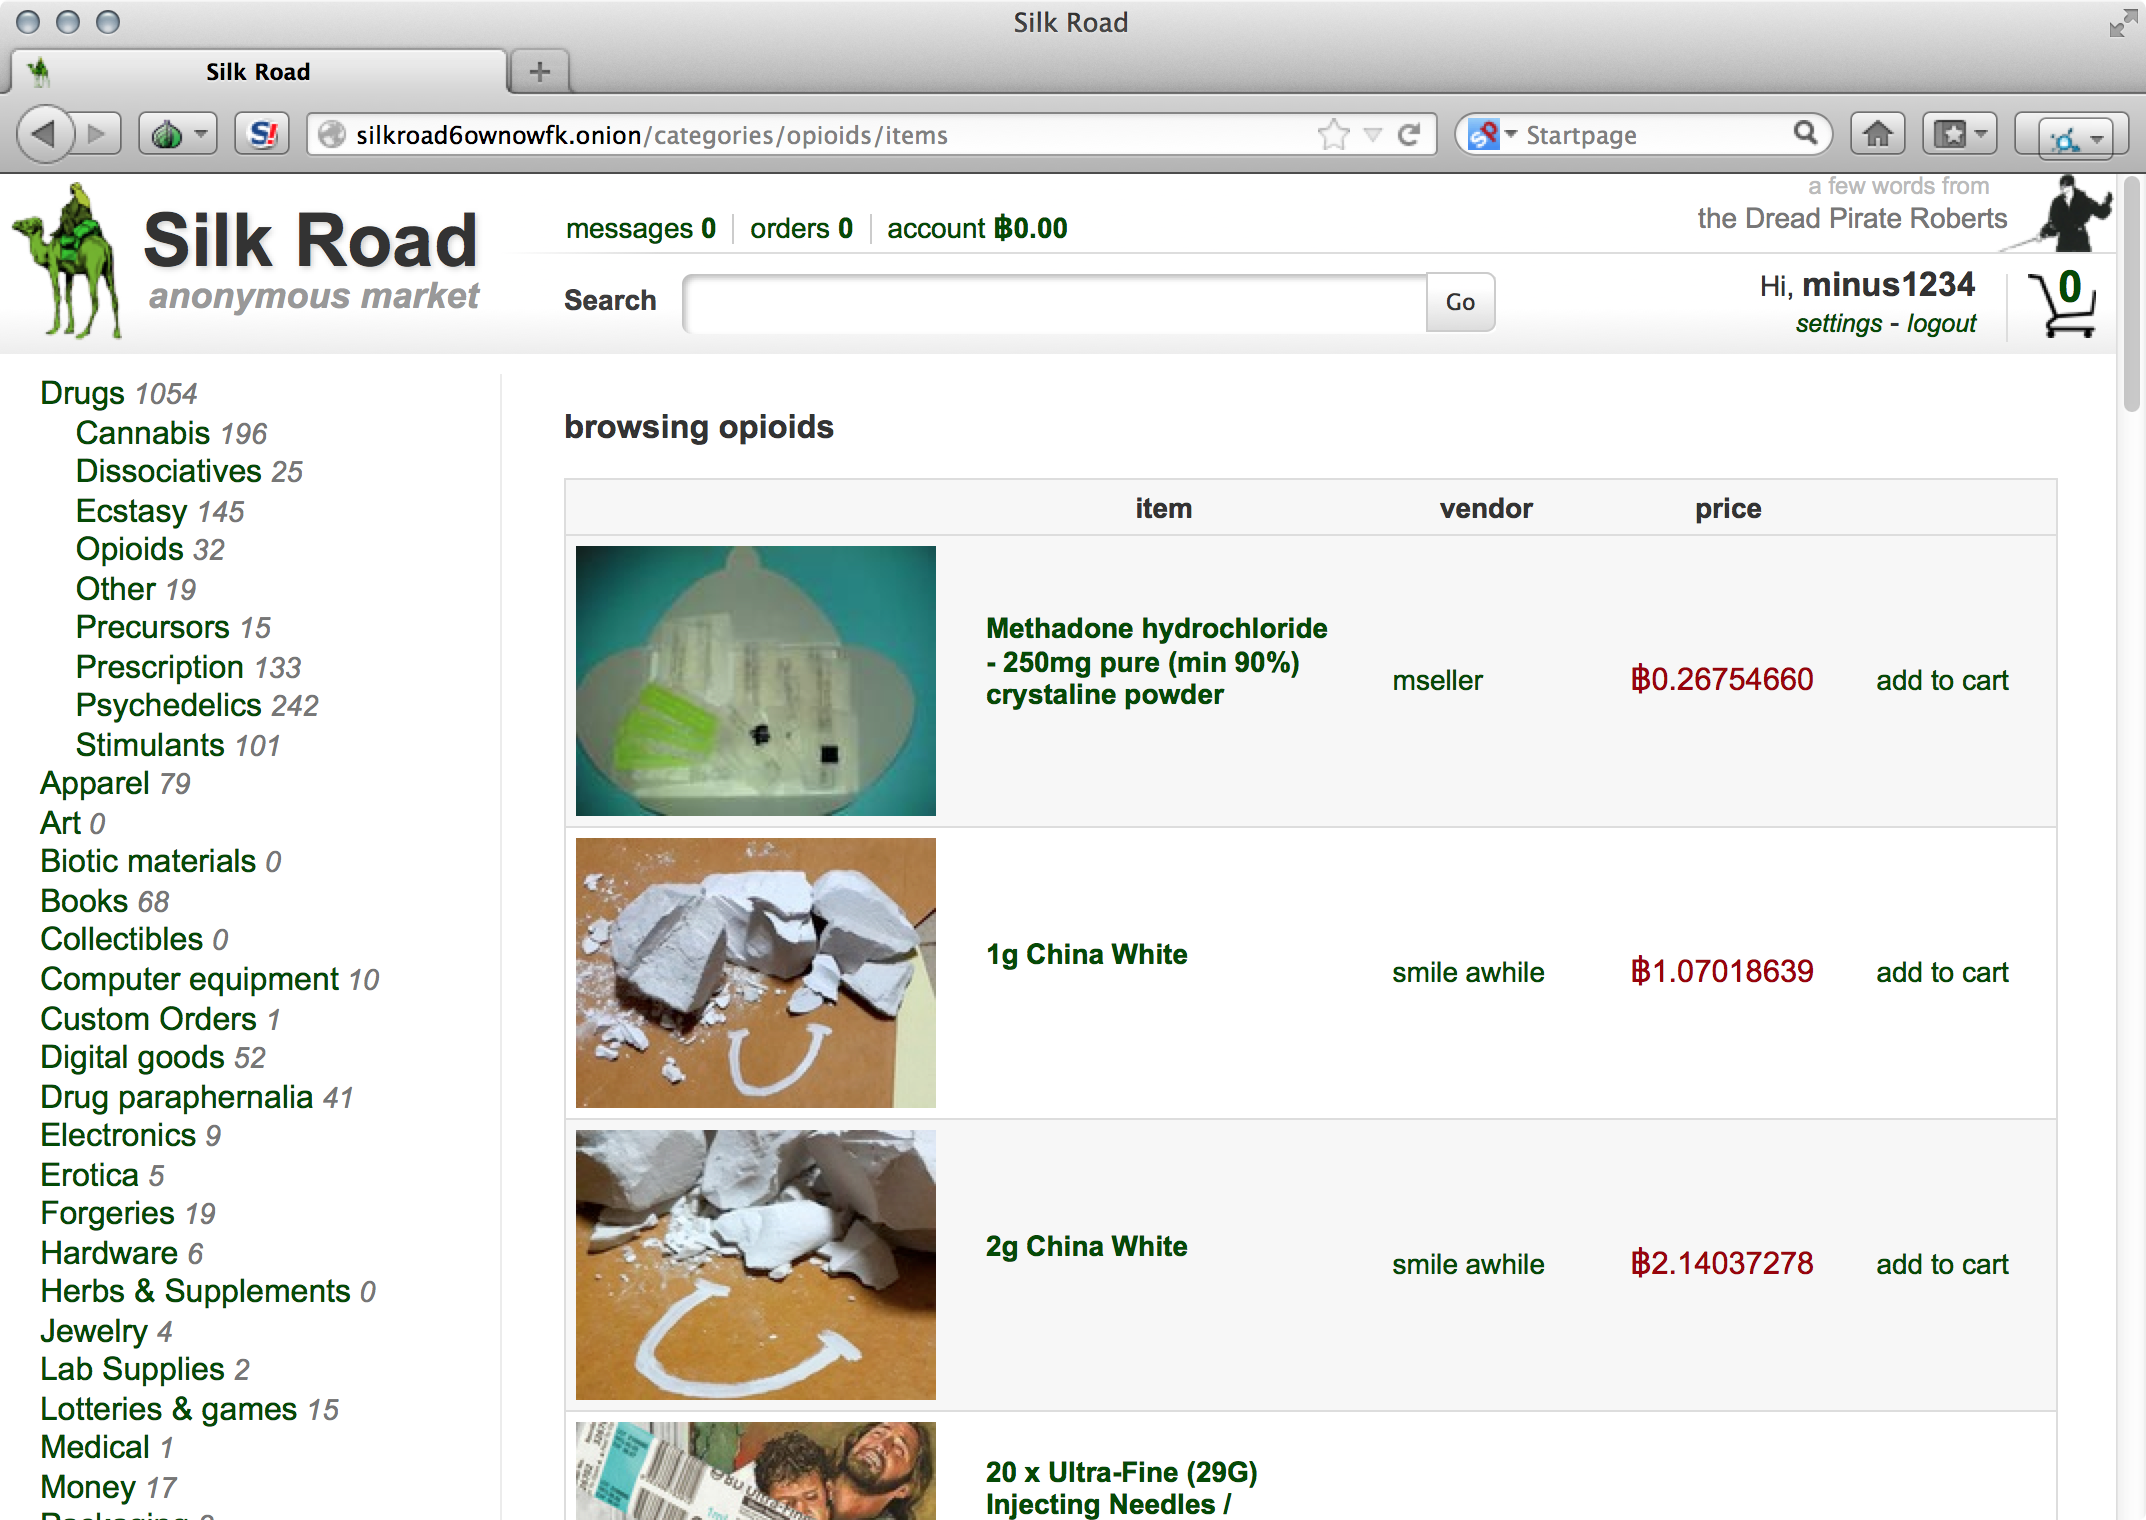This screenshot has height=1520, width=2146.
Task: Select the Psychedelics subcategory link
Action: click(163, 704)
